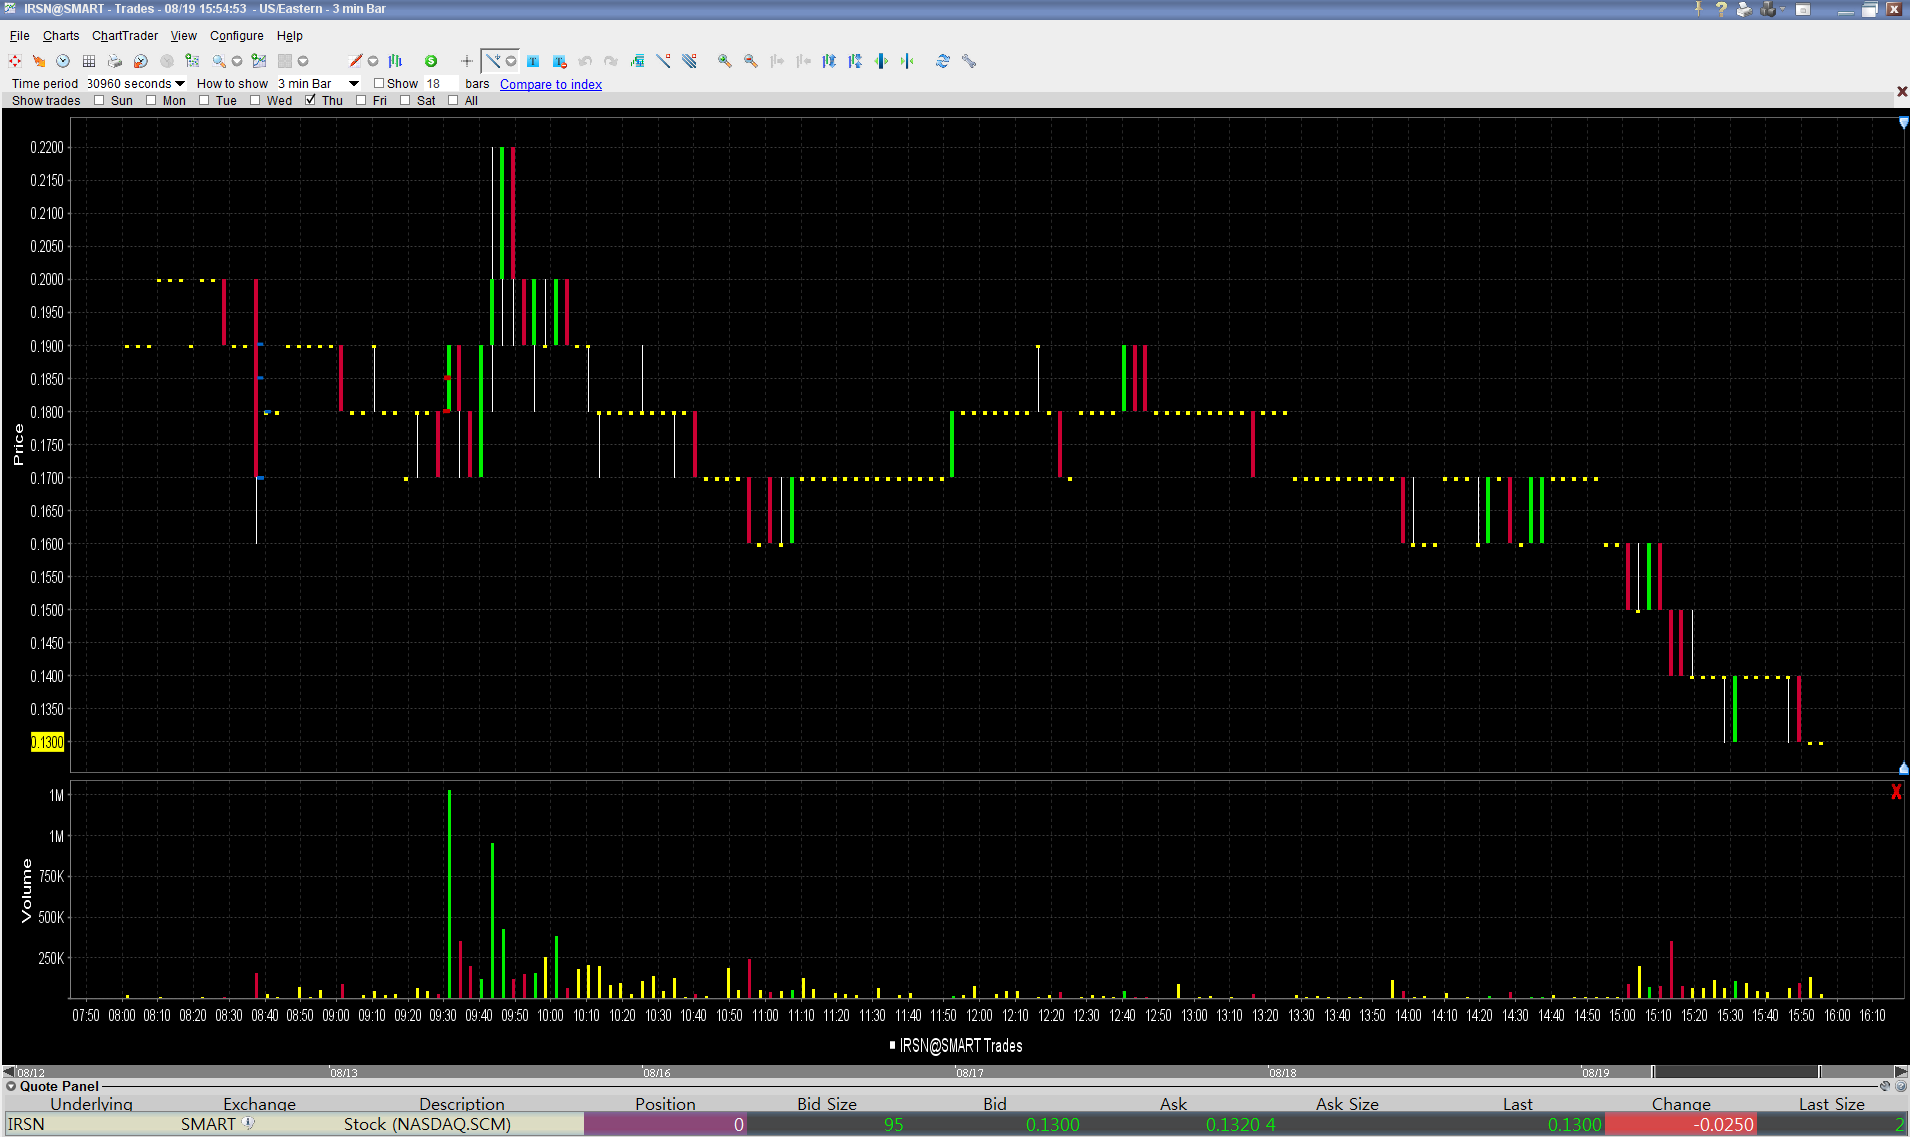Image resolution: width=1910 pixels, height=1137 pixels.
Task: Select the crosshair cursor tool
Action: click(x=466, y=61)
